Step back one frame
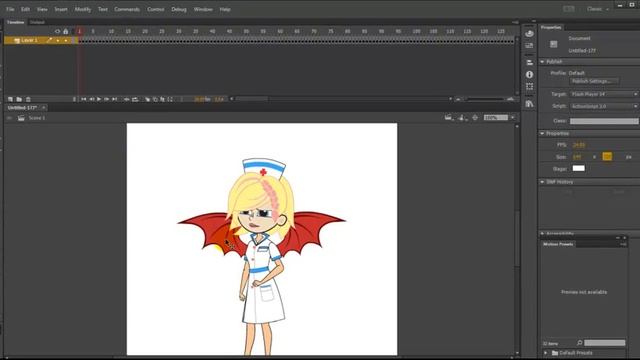This screenshot has width=640, height=360. click(91, 99)
